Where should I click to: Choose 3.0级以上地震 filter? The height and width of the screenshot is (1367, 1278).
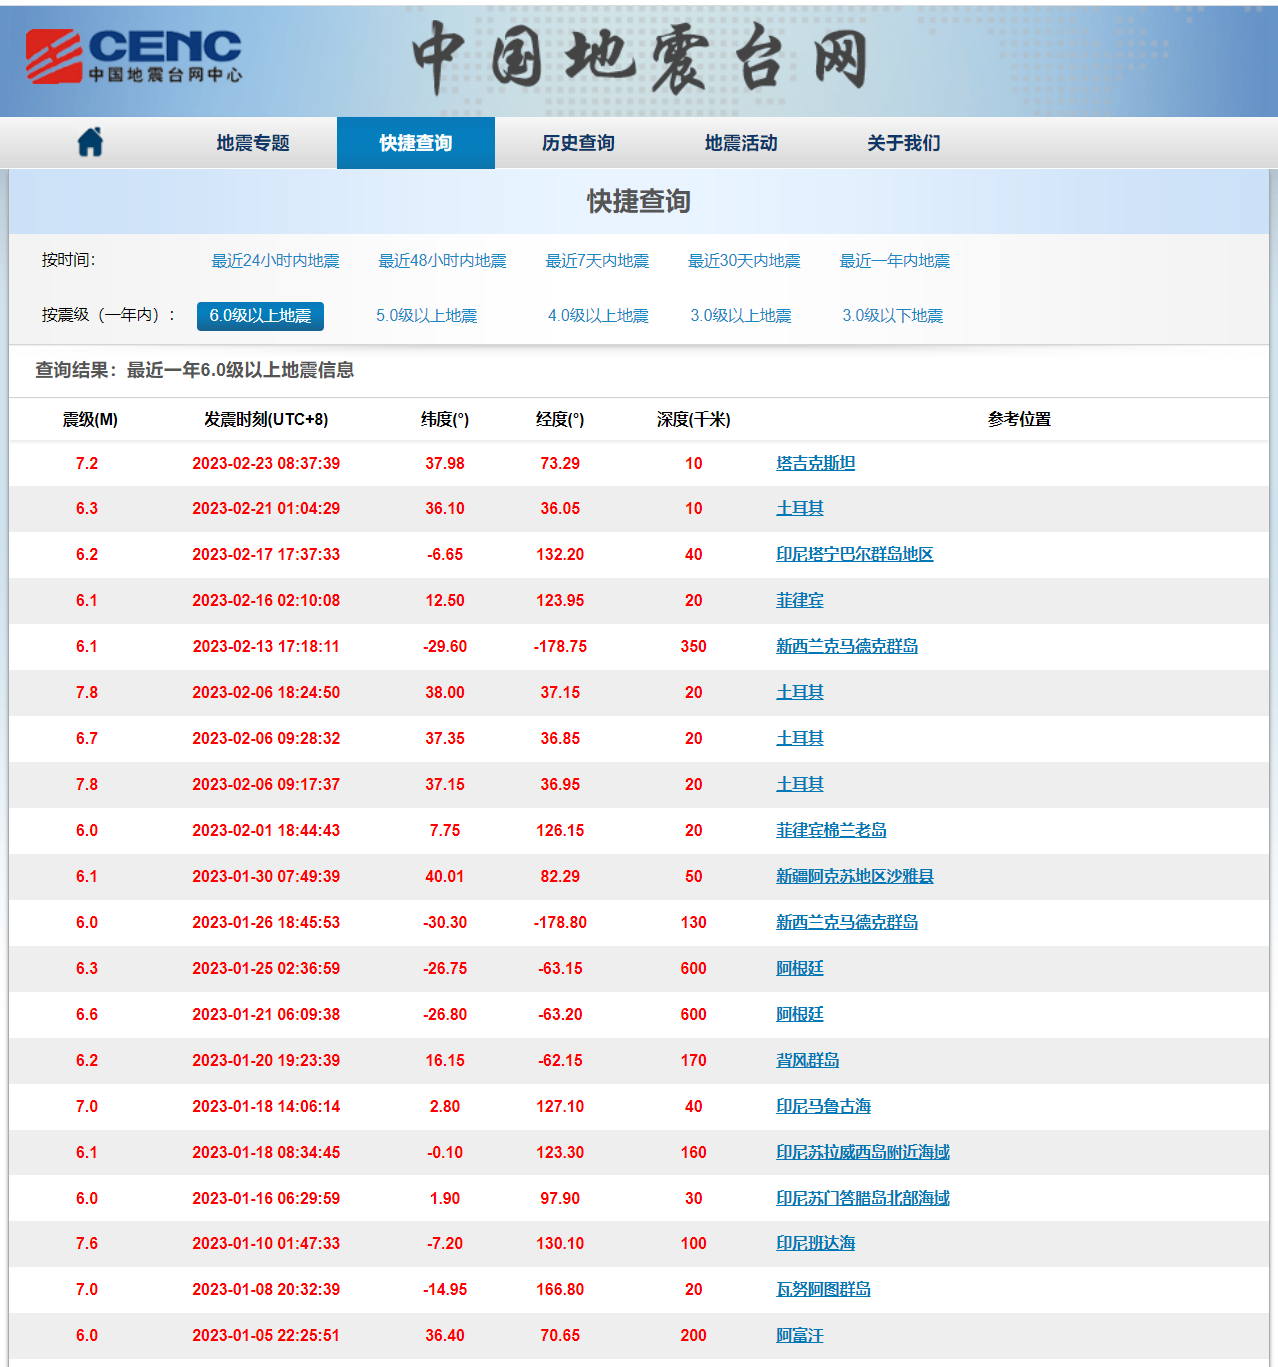click(x=741, y=316)
